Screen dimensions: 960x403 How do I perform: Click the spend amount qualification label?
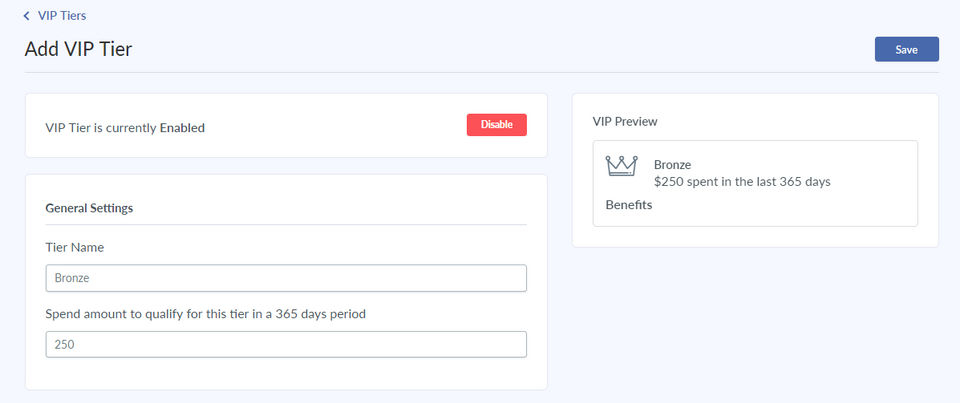[206, 313]
